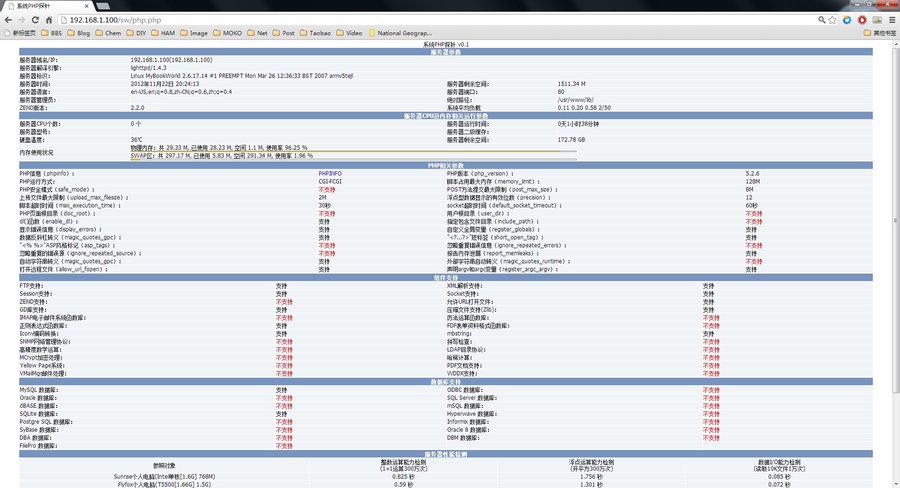Click the ODBC database support status
Image resolution: width=900 pixels, height=488 pixels.
711,390
